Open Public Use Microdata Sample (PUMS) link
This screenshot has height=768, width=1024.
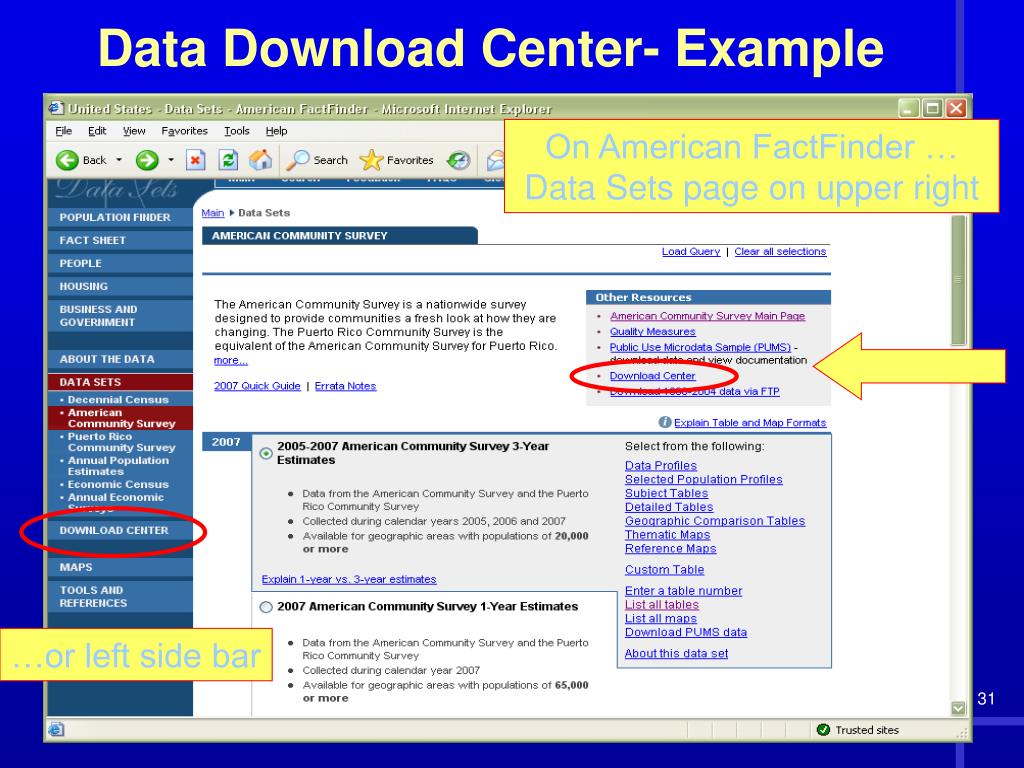tap(700, 347)
